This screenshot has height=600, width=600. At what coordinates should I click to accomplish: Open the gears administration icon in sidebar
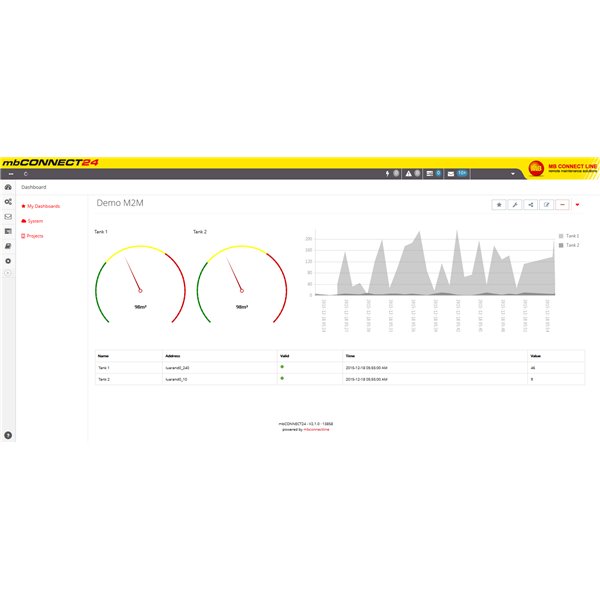point(8,202)
